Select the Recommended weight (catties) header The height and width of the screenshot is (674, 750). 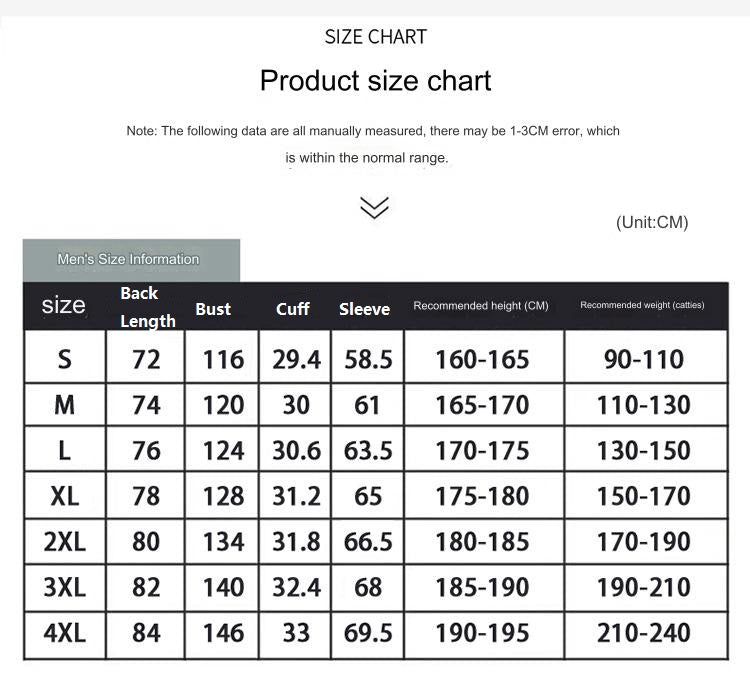[x=642, y=305]
